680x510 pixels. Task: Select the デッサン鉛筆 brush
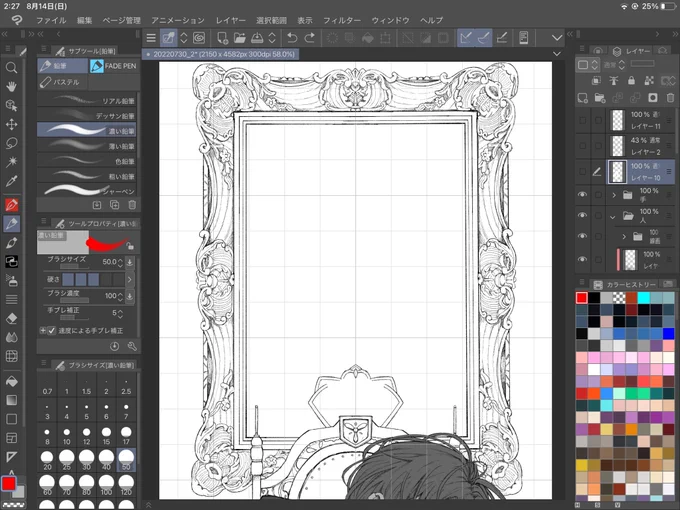point(87,116)
